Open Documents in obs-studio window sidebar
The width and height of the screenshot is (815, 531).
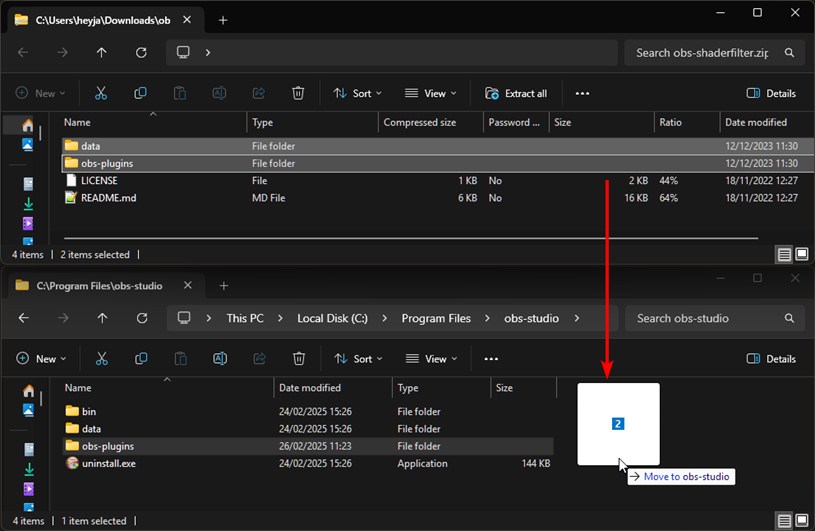[x=29, y=449]
